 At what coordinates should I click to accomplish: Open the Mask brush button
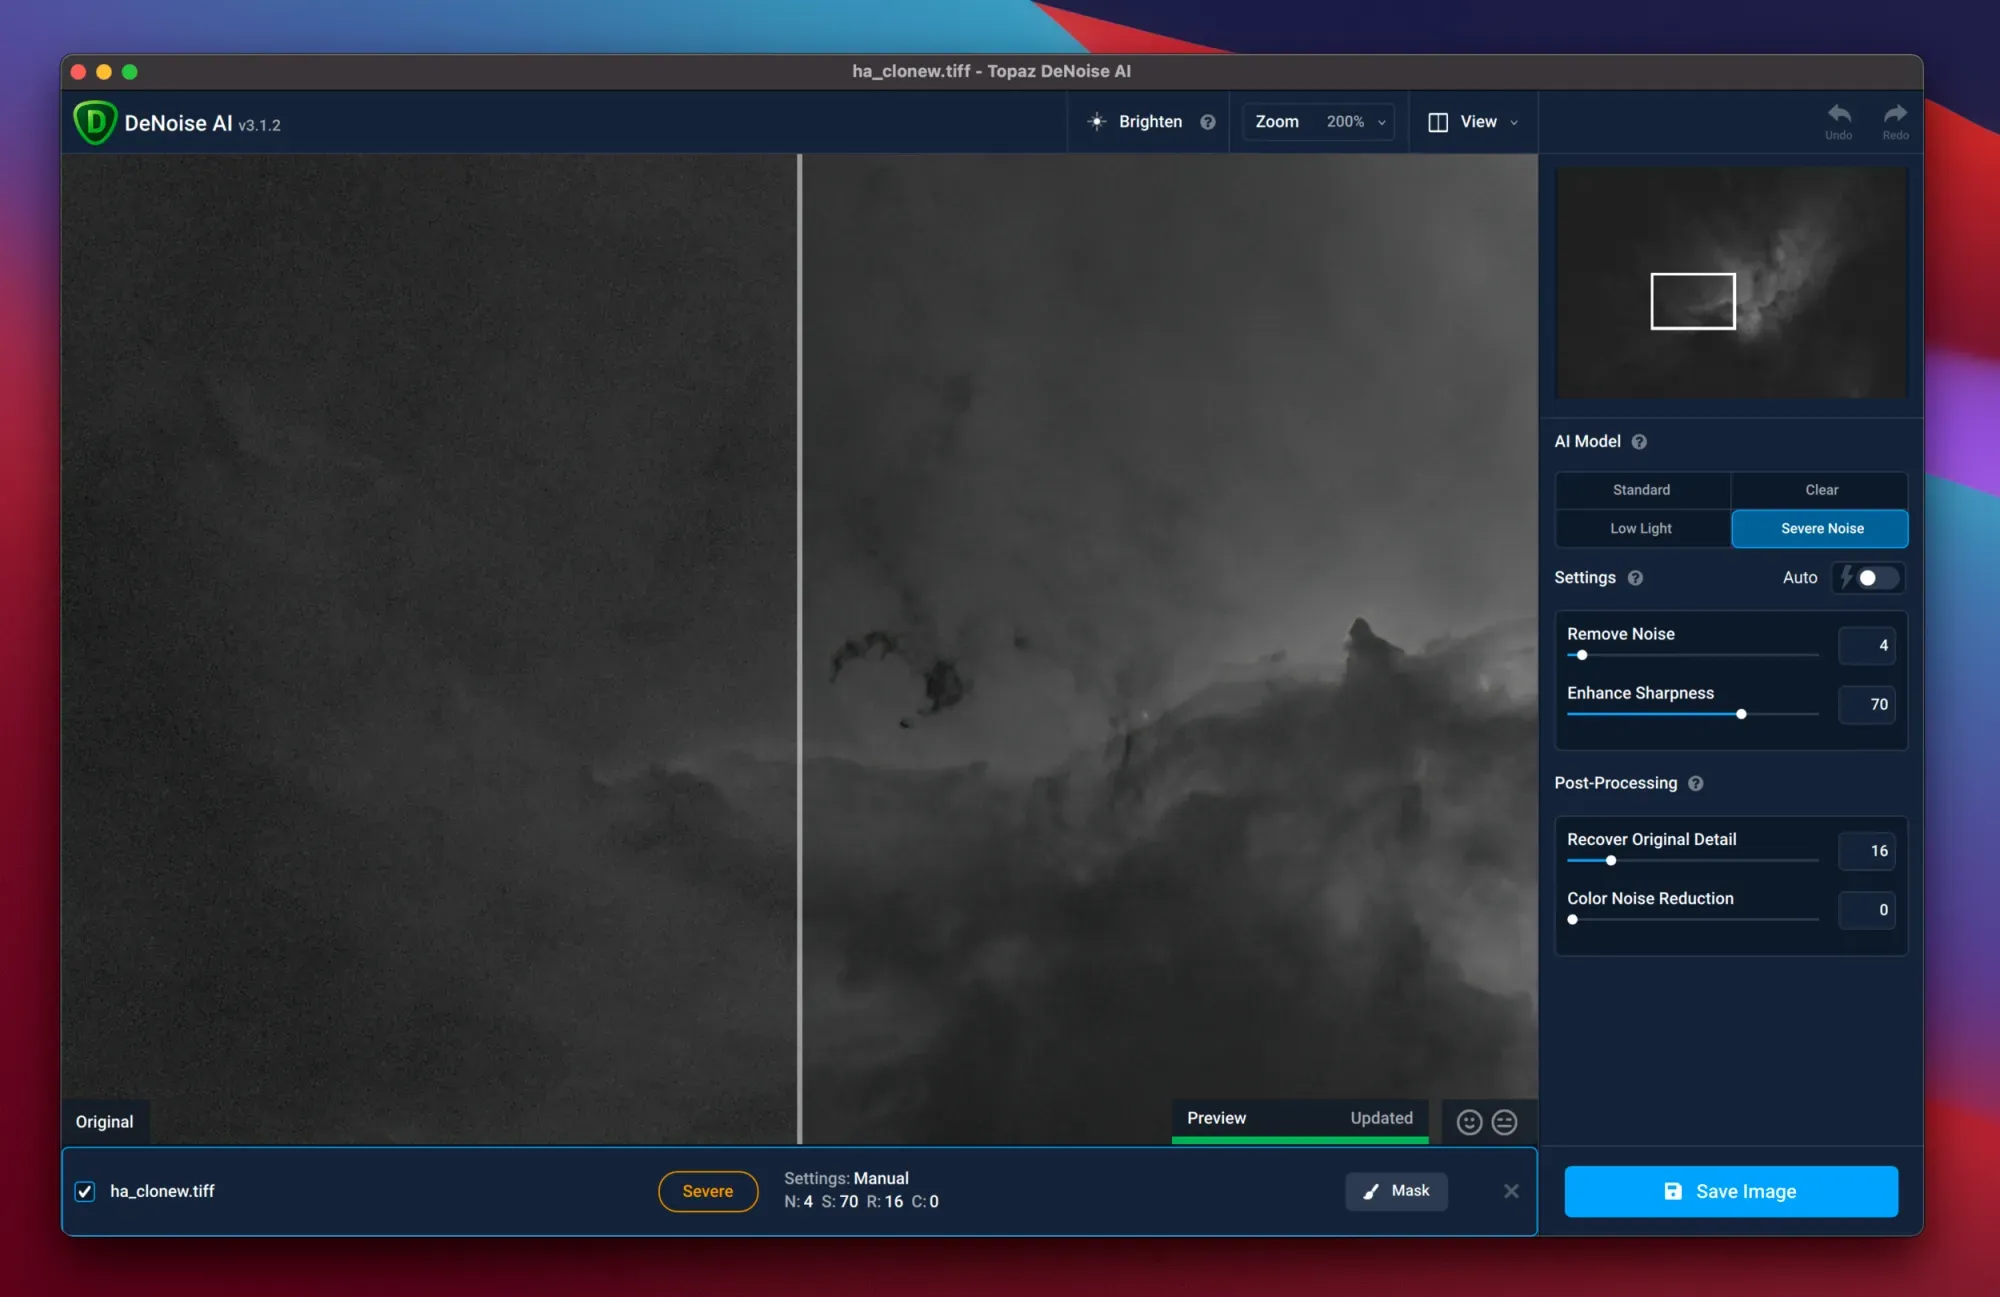[x=1396, y=1191]
